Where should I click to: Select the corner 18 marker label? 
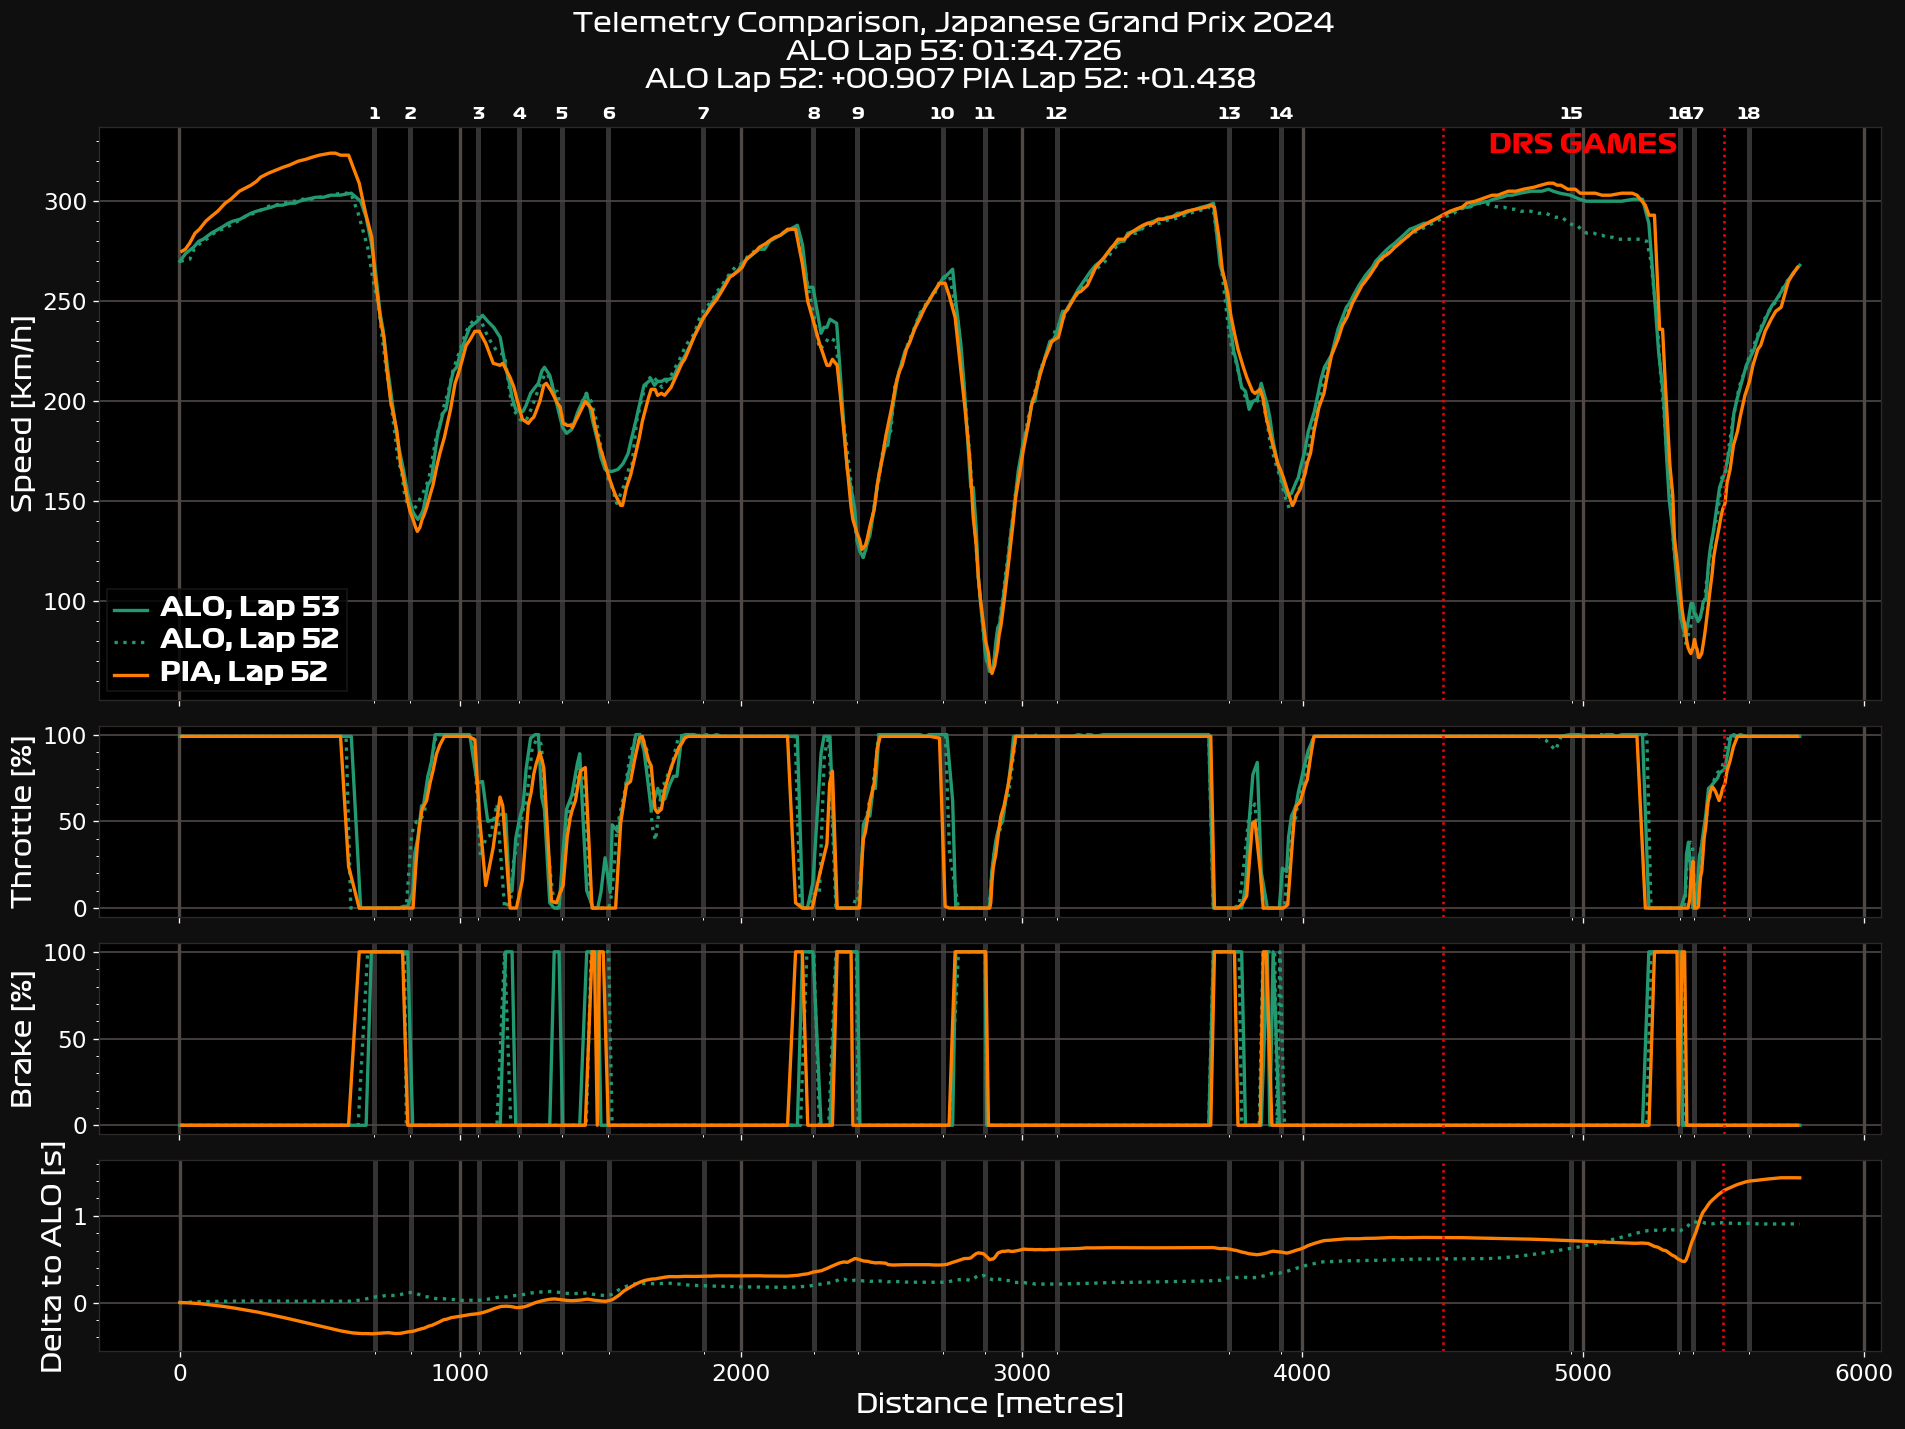(x=1748, y=114)
